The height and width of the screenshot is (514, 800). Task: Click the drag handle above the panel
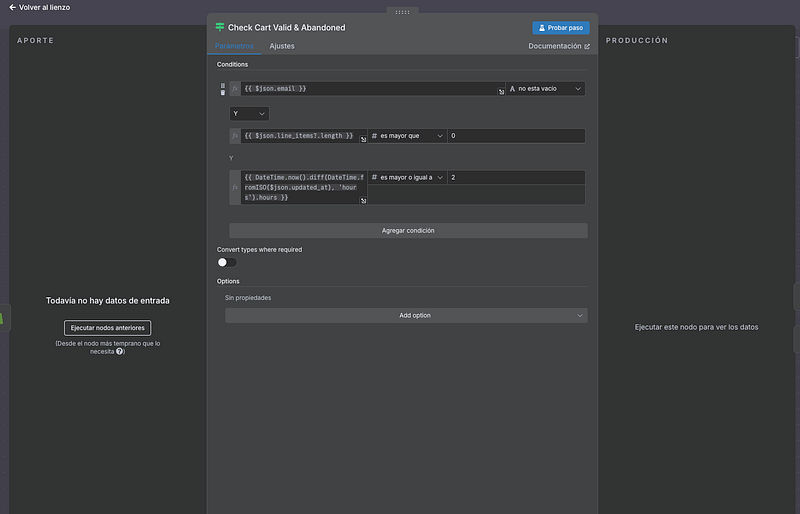click(x=402, y=12)
